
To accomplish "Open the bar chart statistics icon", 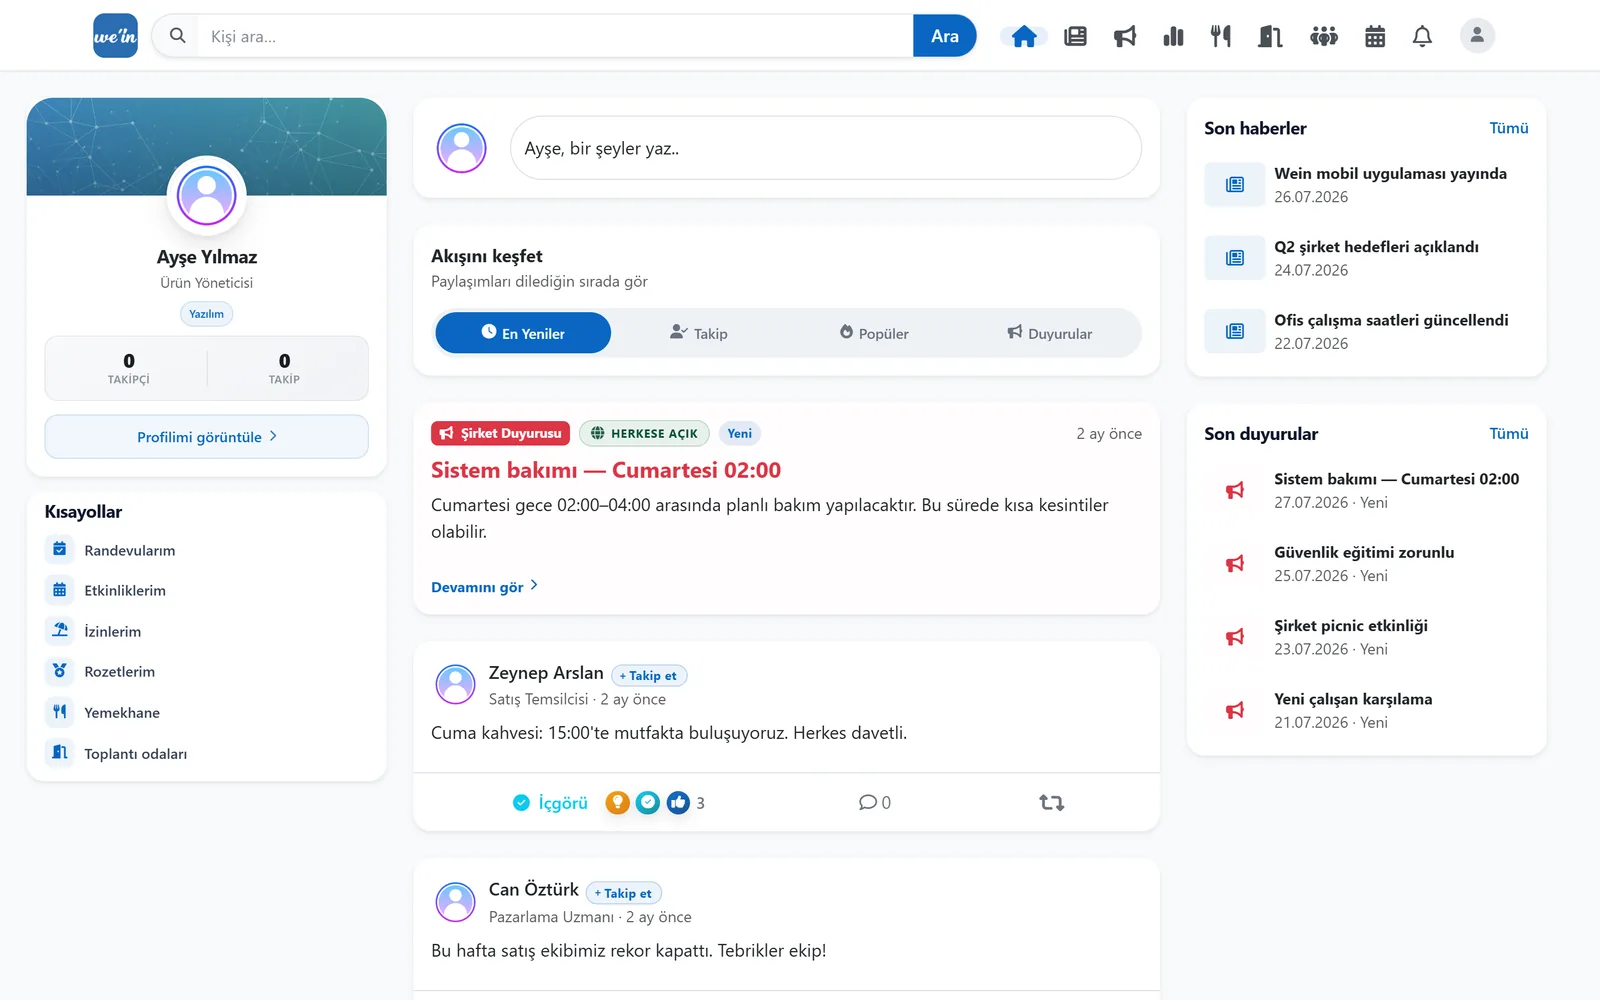I will pos(1173,37).
